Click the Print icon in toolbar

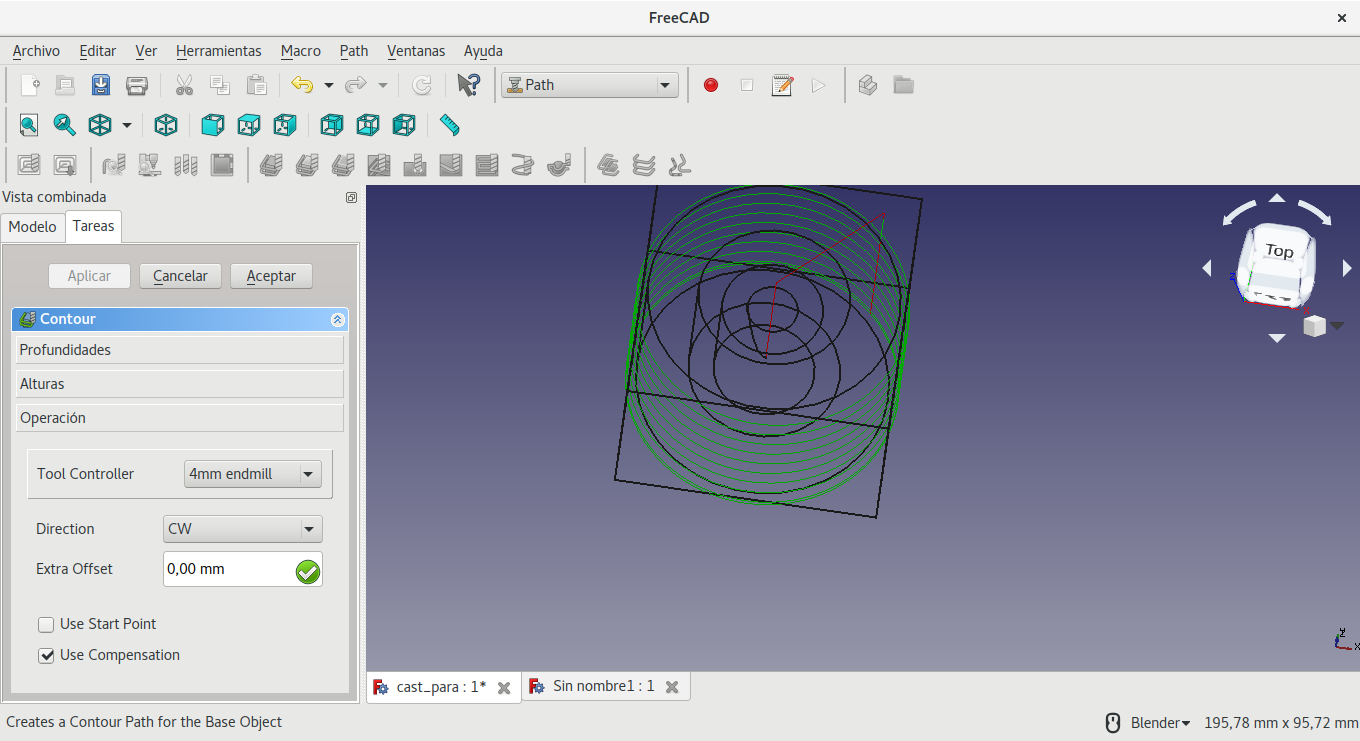[137, 85]
